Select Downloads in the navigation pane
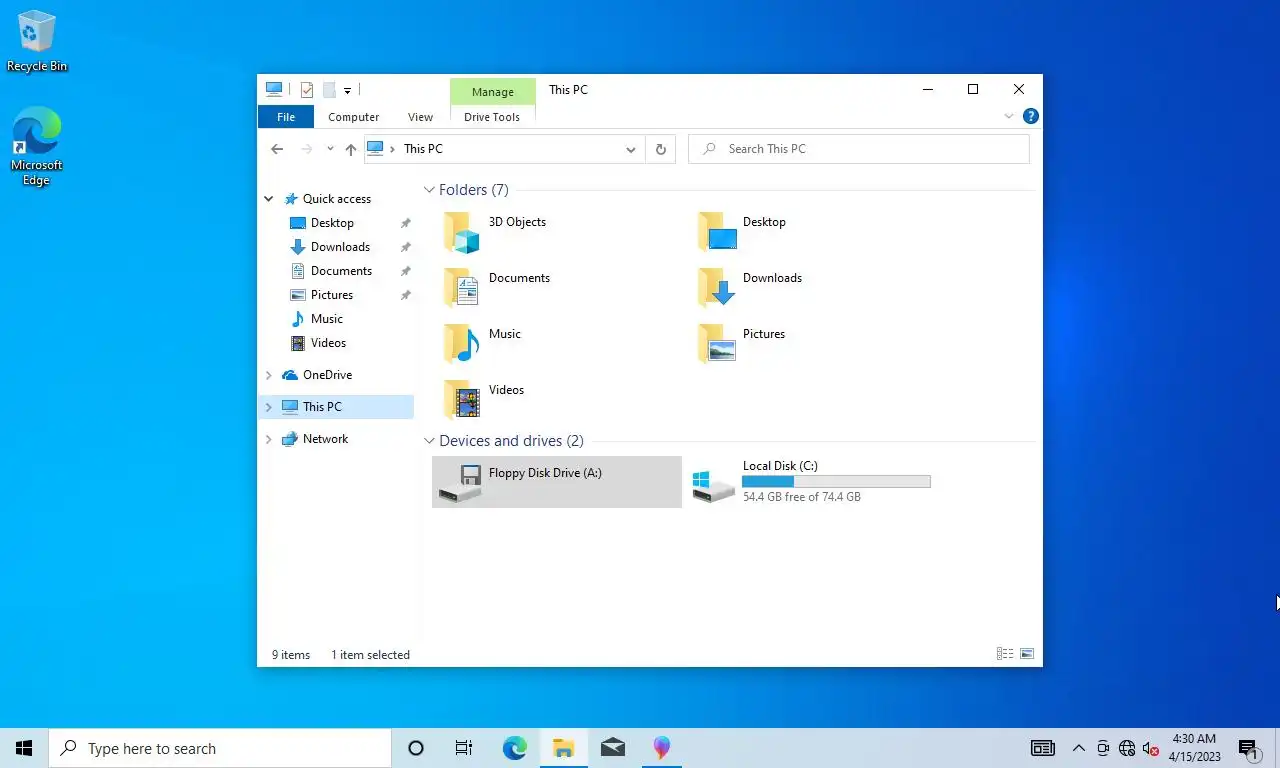1280x768 pixels. pos(340,247)
